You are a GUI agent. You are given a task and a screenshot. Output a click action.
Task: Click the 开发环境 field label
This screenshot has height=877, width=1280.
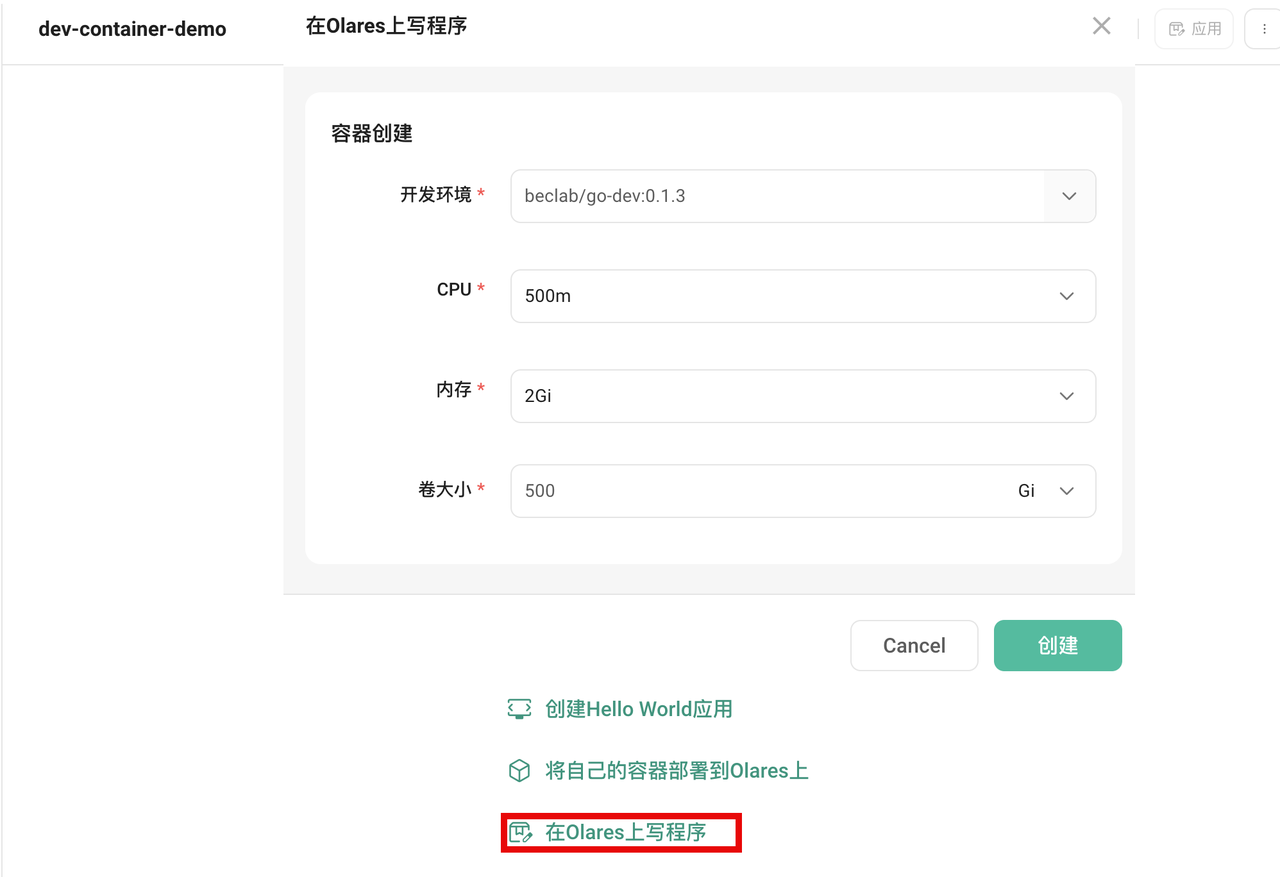click(x=436, y=195)
